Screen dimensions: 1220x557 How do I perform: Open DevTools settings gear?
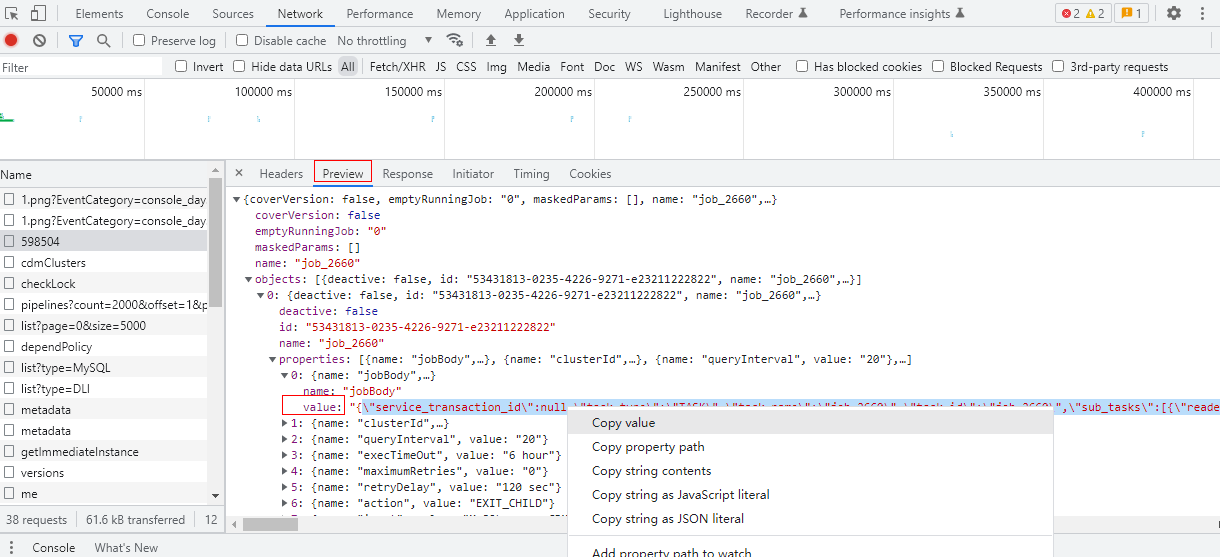point(1174,14)
